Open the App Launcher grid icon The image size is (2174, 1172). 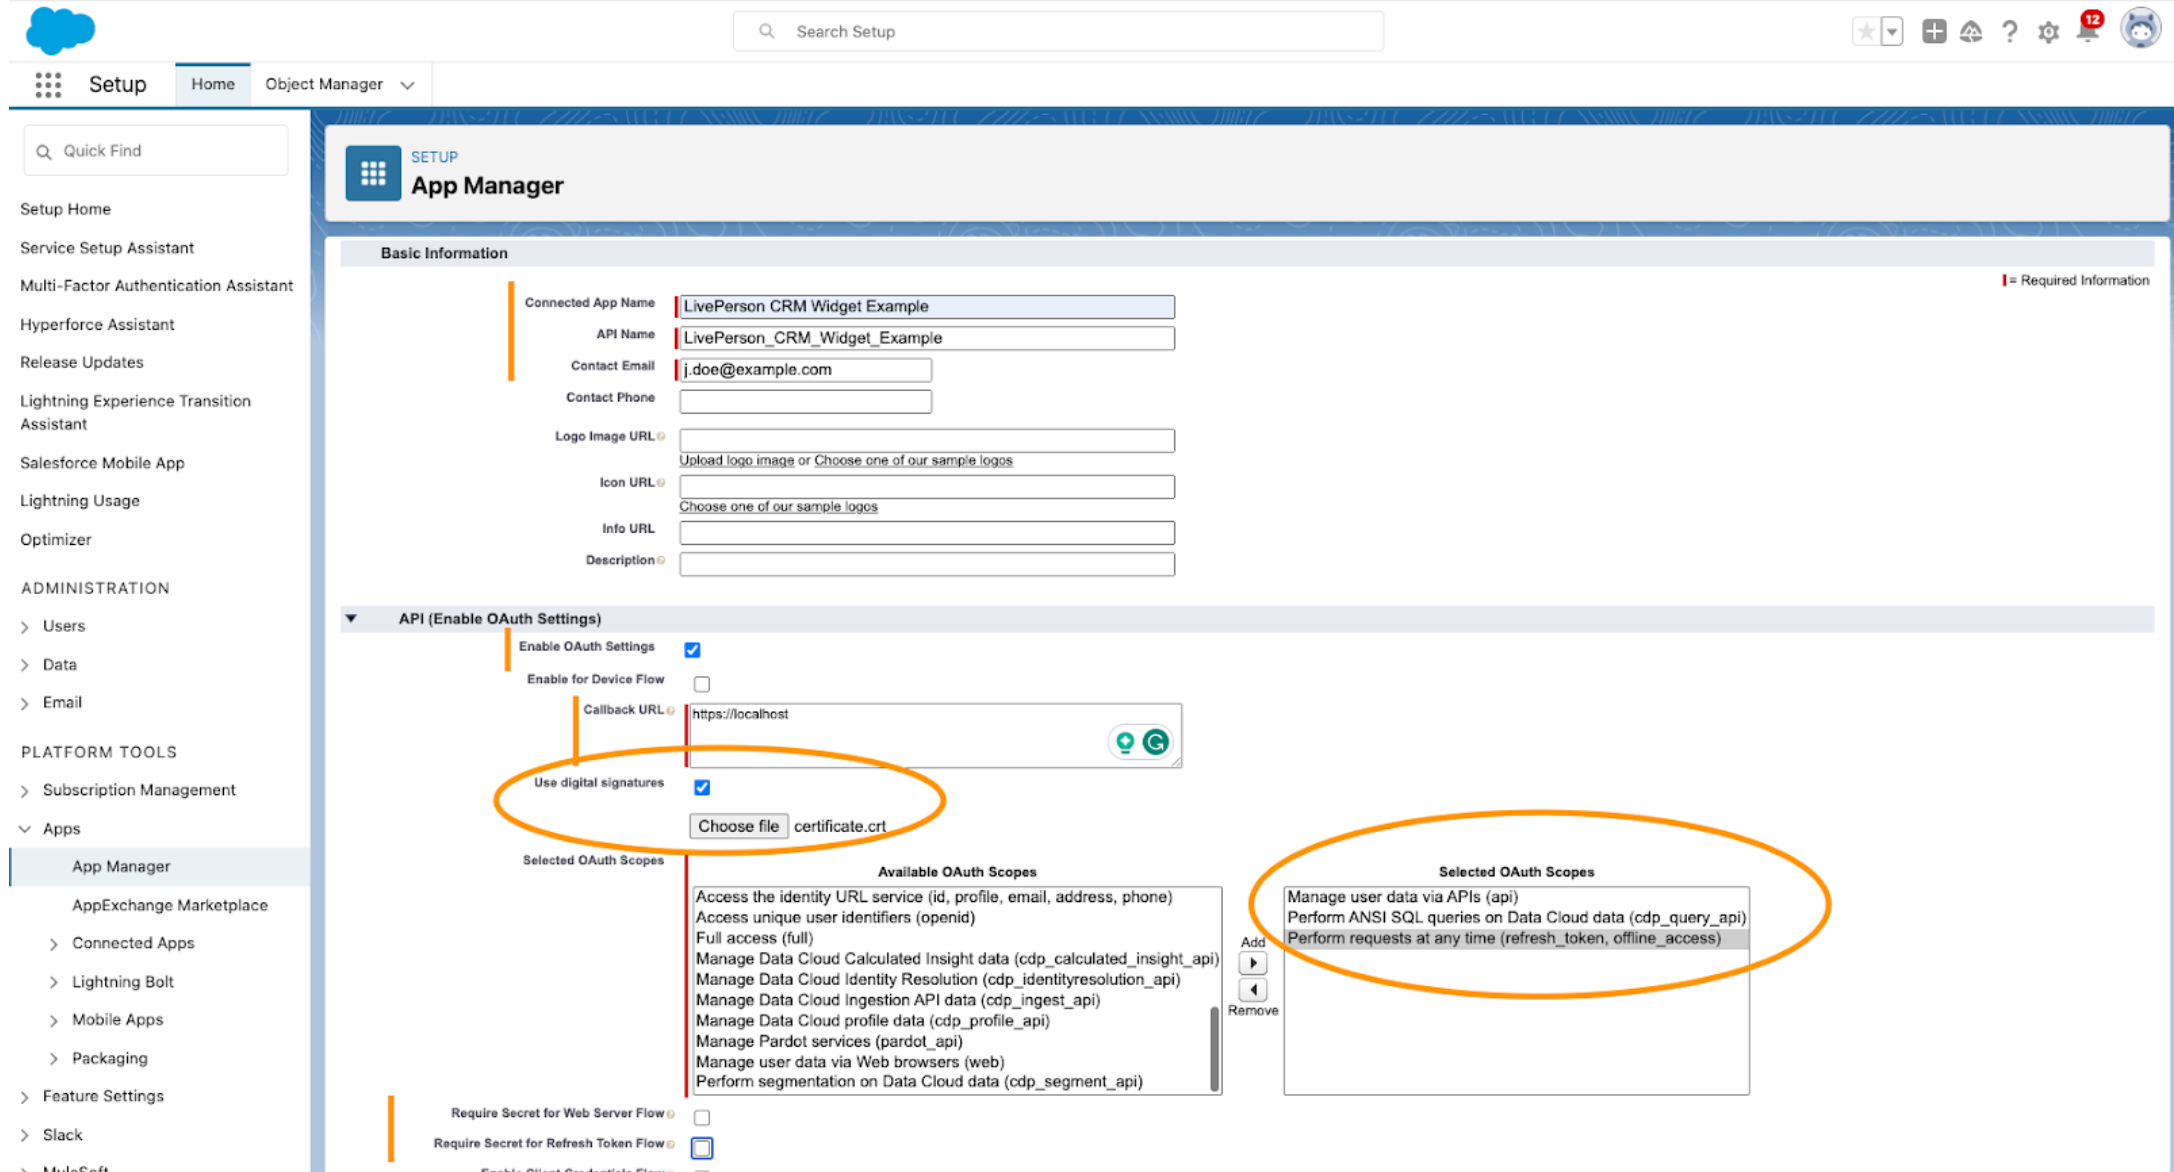48,85
